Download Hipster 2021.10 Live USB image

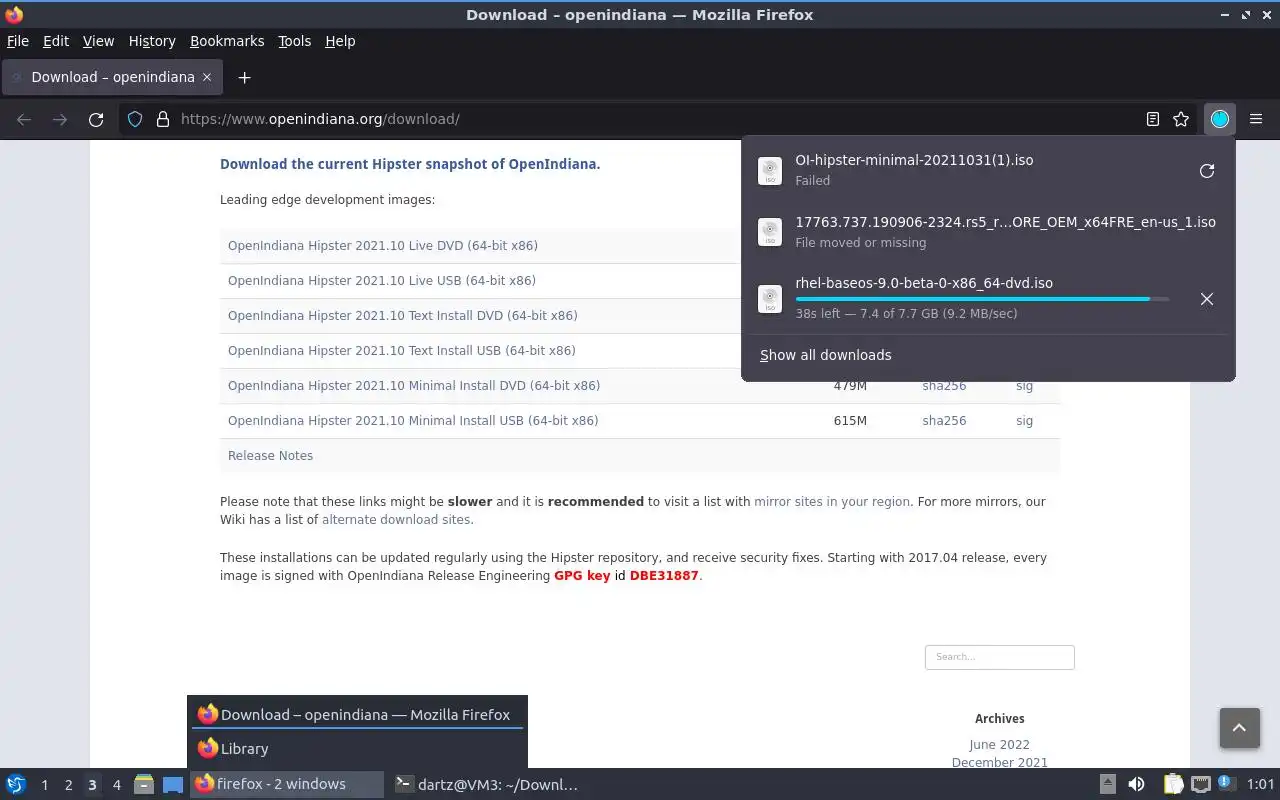coord(381,281)
